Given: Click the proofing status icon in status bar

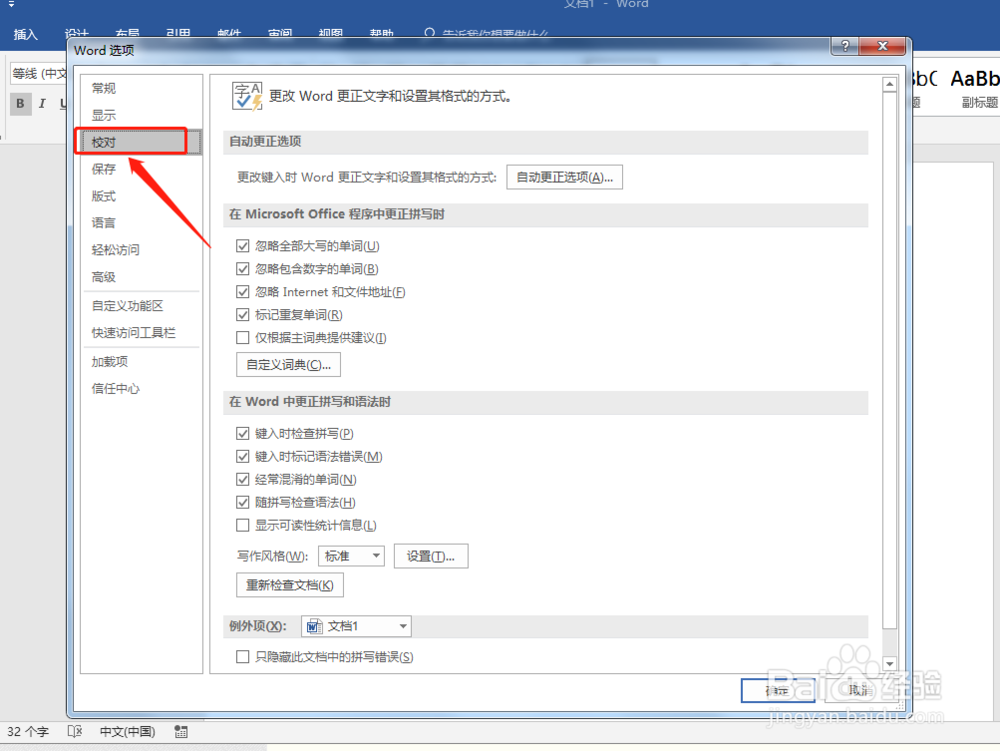Looking at the screenshot, I should click(75, 731).
